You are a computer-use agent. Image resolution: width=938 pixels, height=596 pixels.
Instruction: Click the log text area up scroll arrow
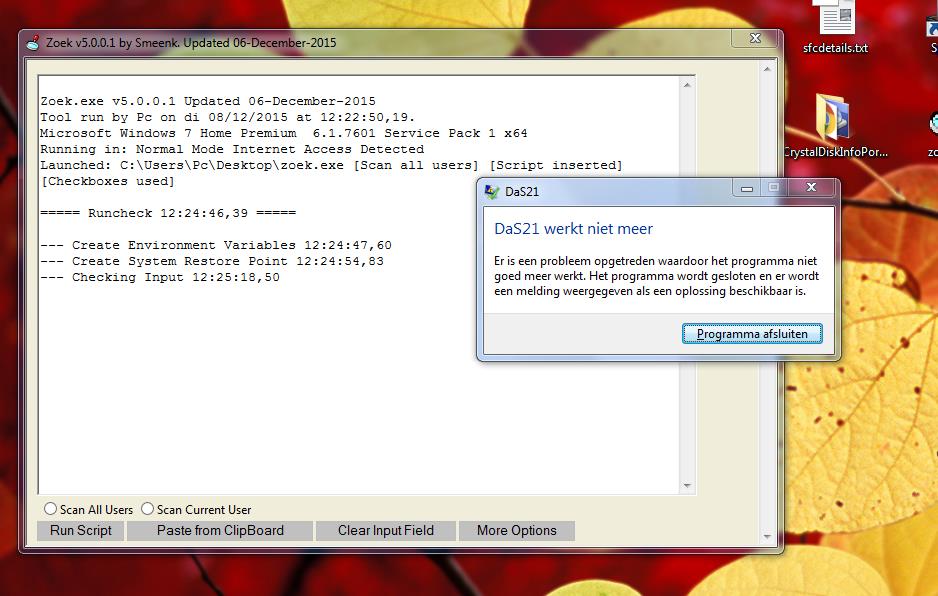pos(687,86)
